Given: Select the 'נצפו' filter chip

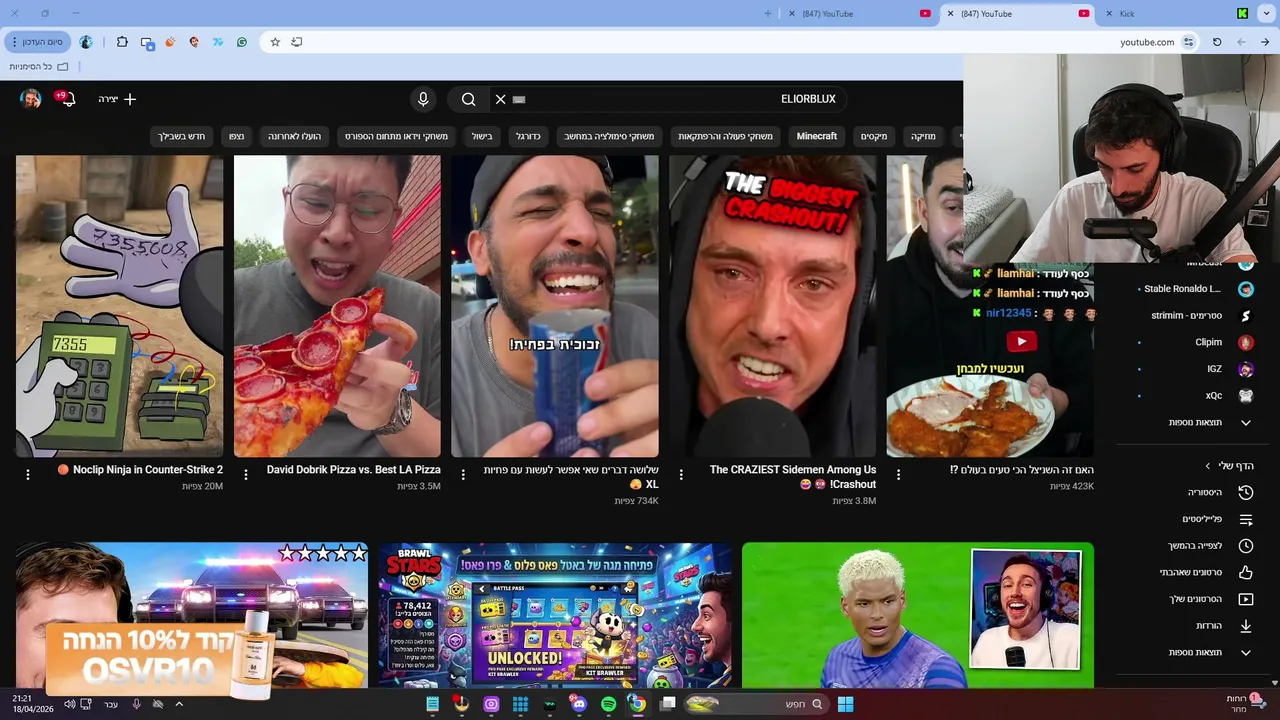Looking at the screenshot, I should [236, 136].
